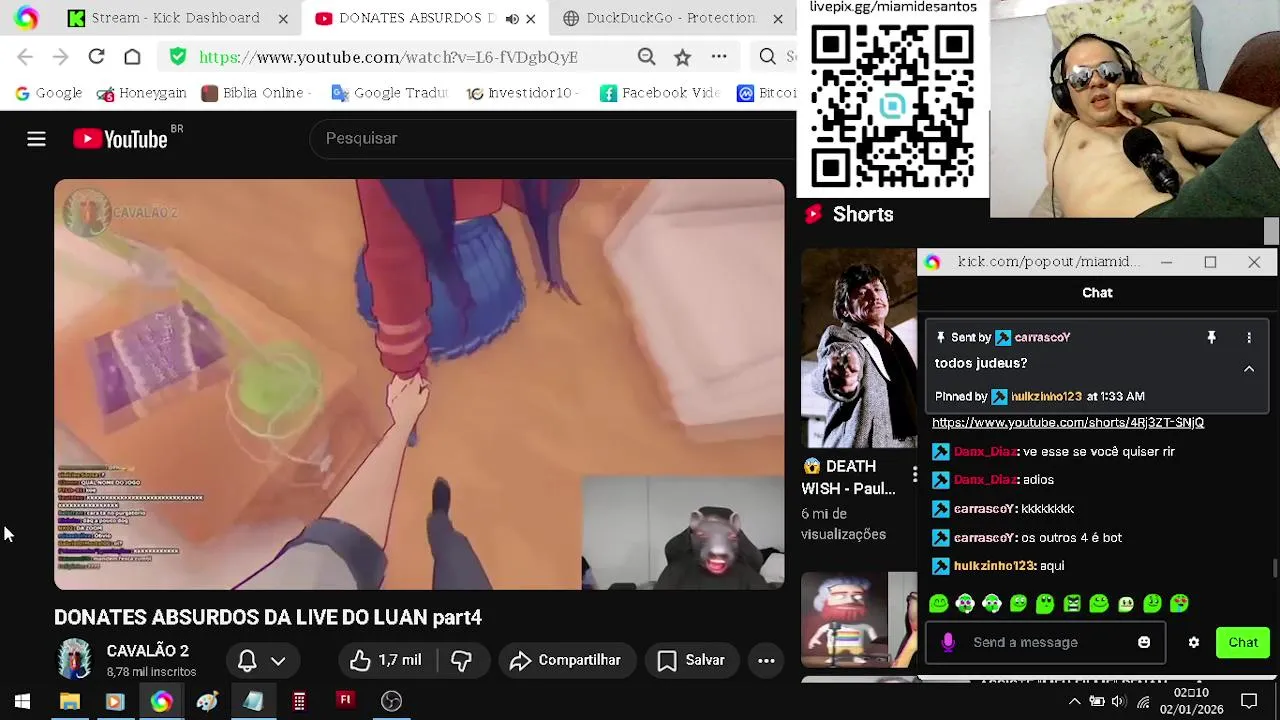Insert the first green smiling emote

(x=938, y=604)
